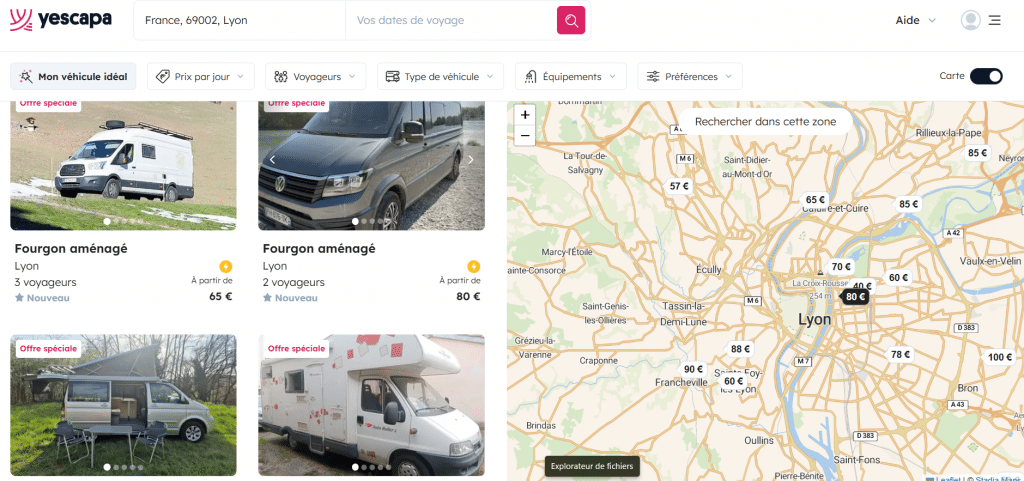
Task: Open the white motorhome photo
Action: pyautogui.click(x=372, y=405)
